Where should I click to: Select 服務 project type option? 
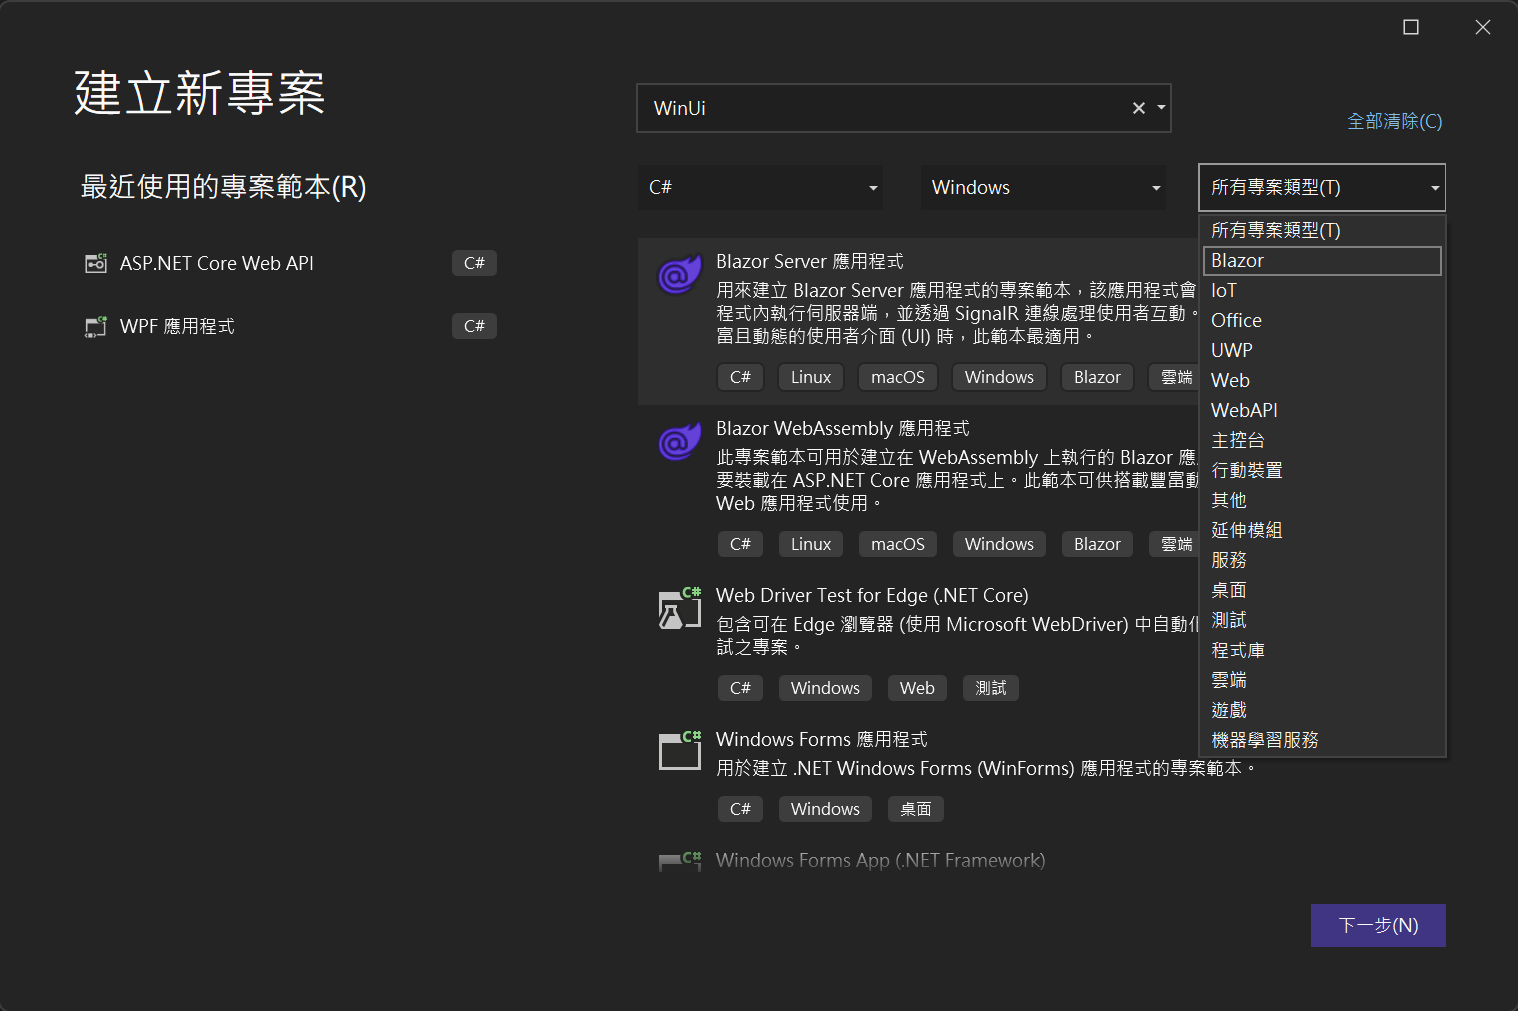tap(1322, 560)
